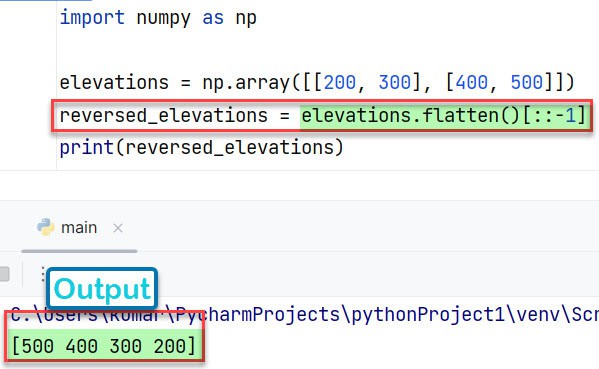Click the print(reversed_elevations) line
The width and height of the screenshot is (599, 369).
[x=202, y=148]
